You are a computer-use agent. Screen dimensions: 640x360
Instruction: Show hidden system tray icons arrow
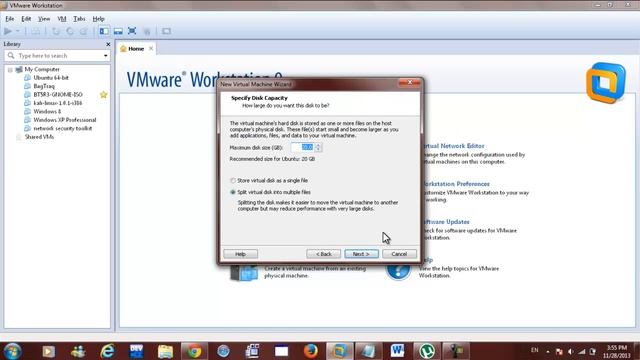tap(548, 351)
